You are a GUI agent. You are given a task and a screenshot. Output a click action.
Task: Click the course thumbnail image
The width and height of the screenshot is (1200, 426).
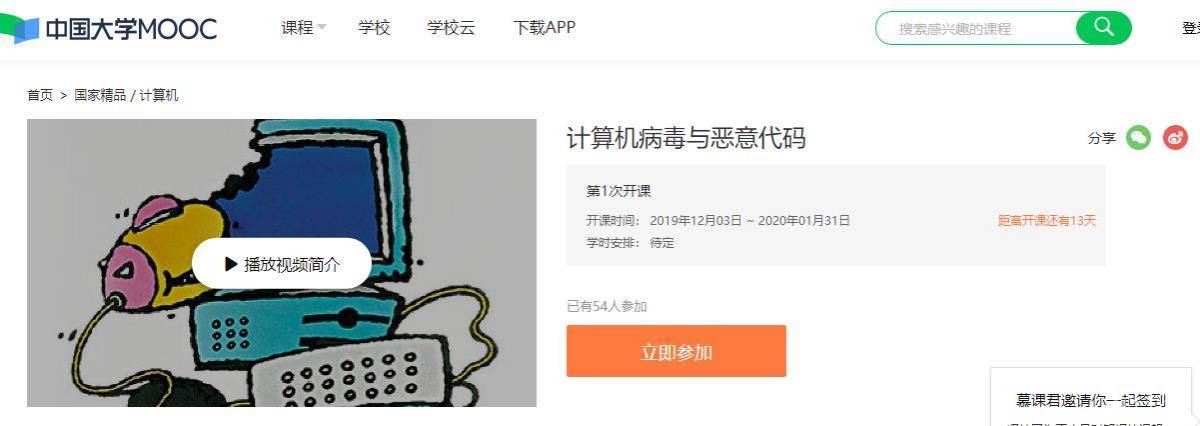(x=281, y=263)
